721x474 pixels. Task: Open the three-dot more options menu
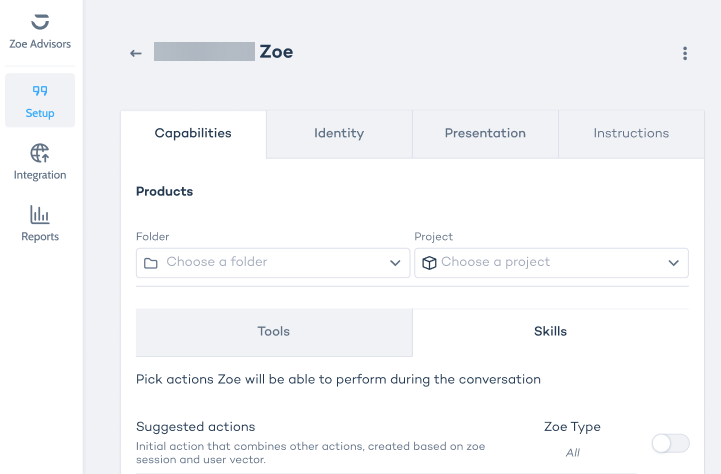click(685, 53)
